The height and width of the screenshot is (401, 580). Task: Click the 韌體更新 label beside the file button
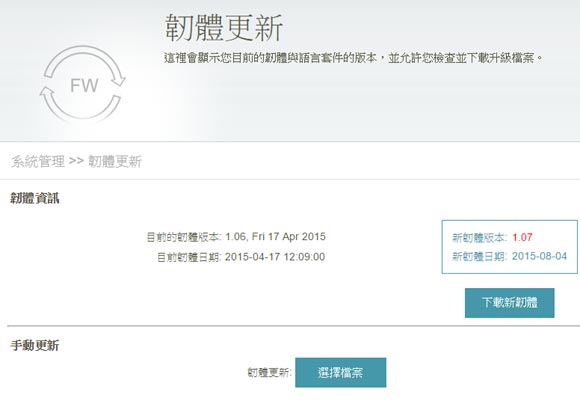click(x=269, y=372)
